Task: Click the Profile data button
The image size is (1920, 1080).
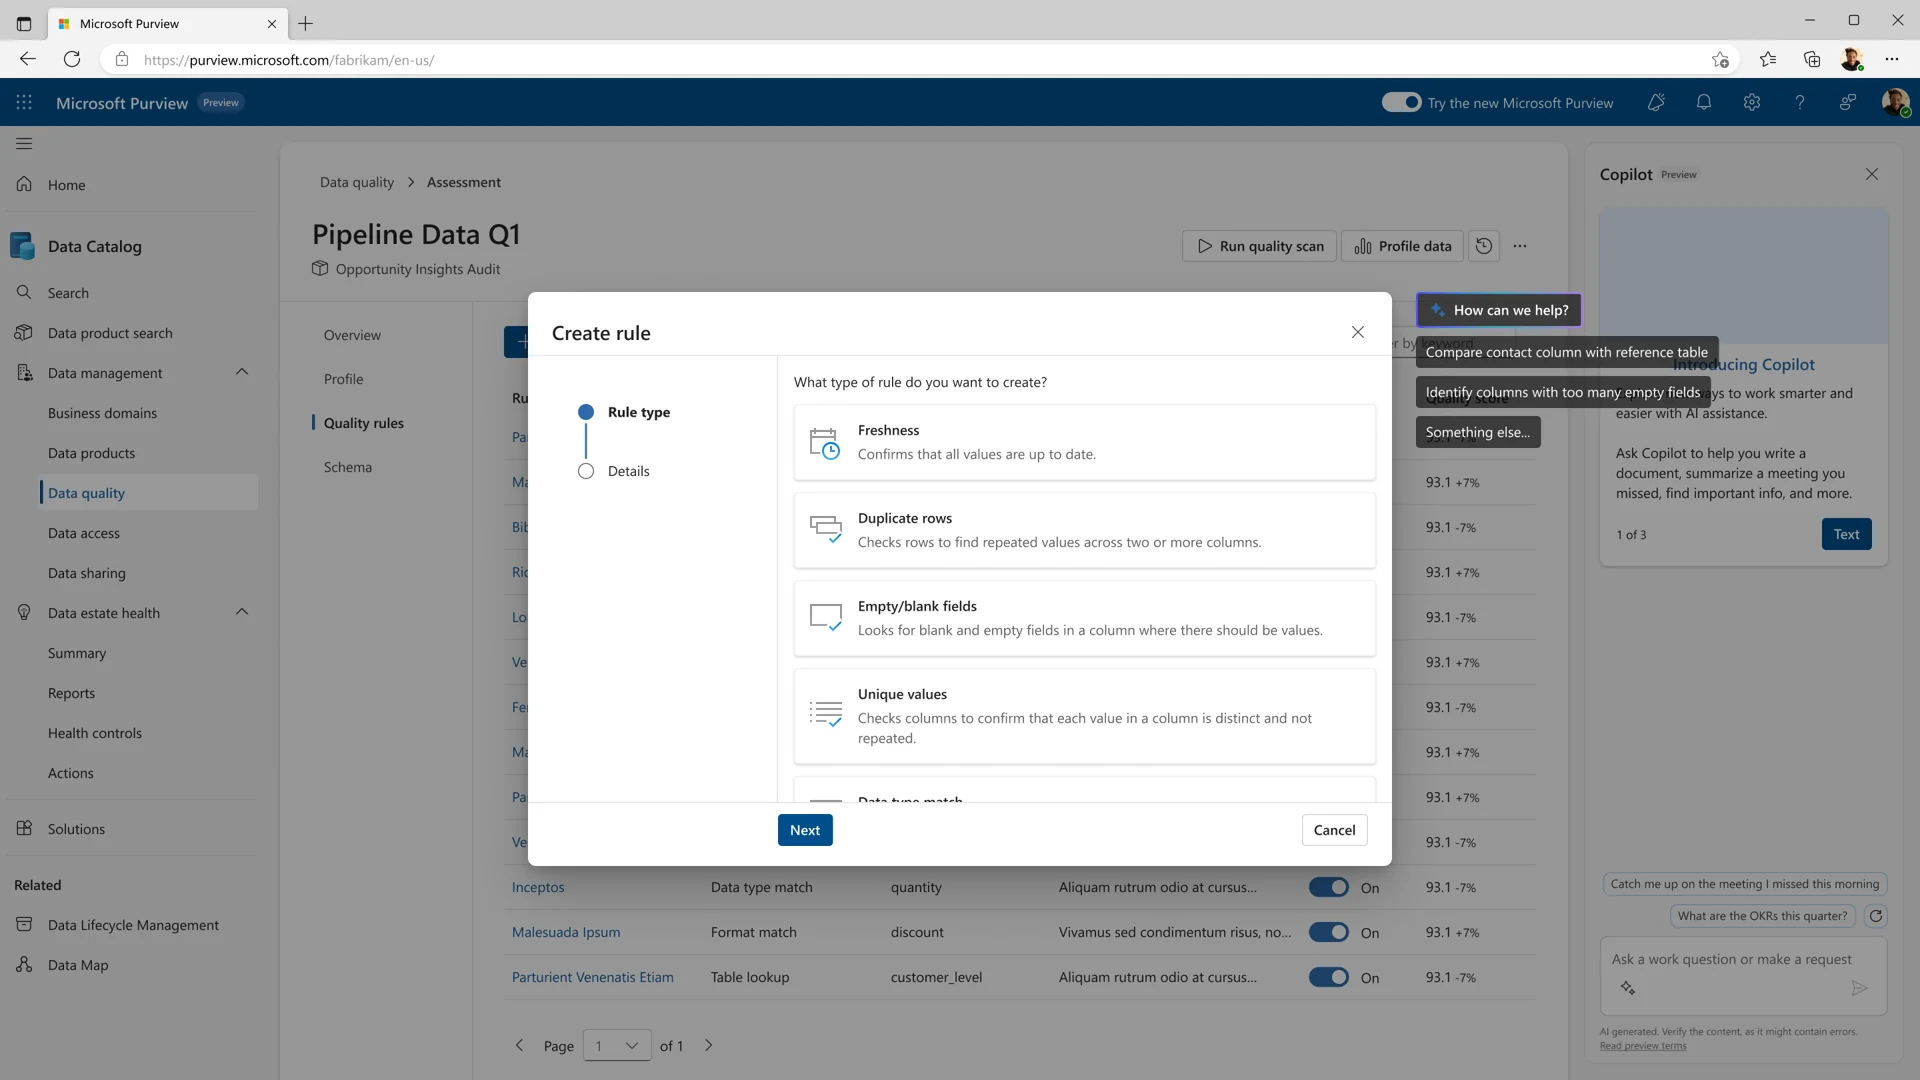Action: (x=1402, y=246)
